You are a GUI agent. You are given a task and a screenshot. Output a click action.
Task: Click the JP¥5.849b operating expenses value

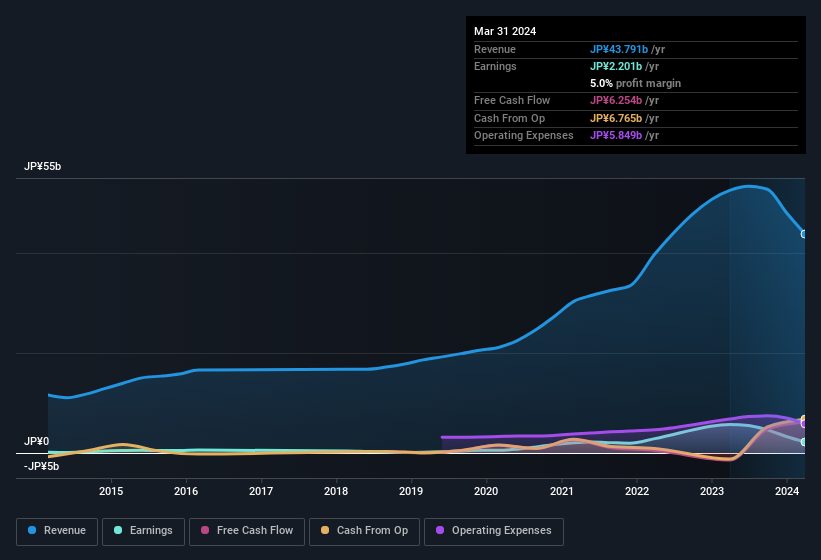pos(616,136)
